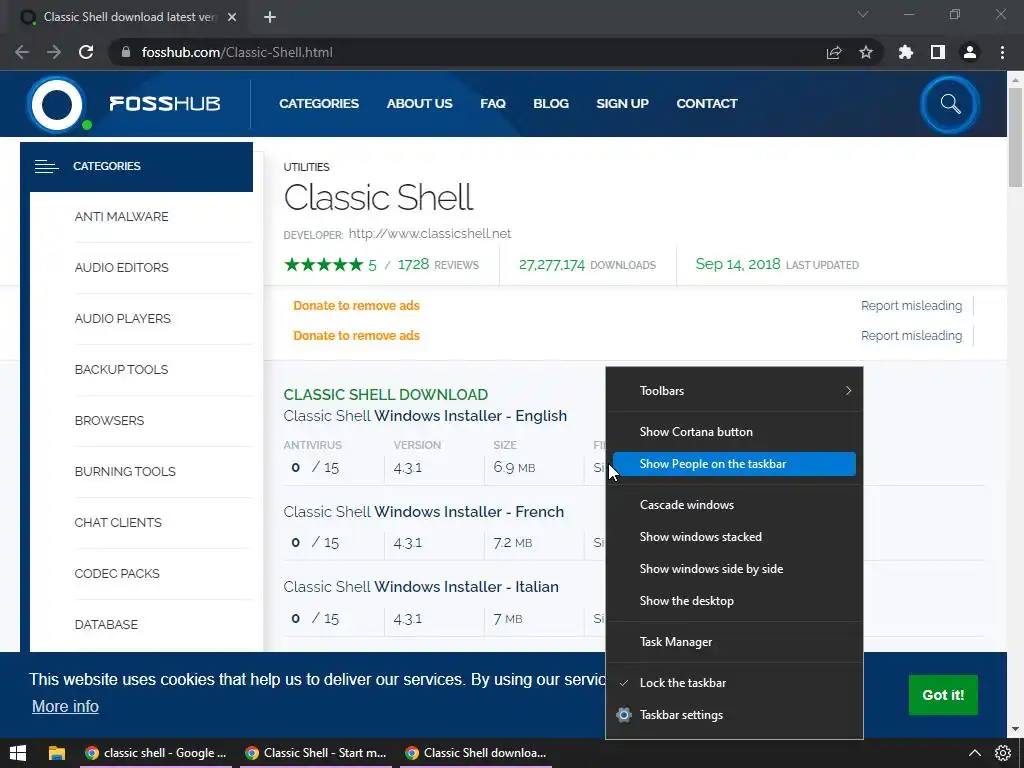1024x768 pixels.
Task: Choose Show the desktop
Action: click(x=734, y=601)
